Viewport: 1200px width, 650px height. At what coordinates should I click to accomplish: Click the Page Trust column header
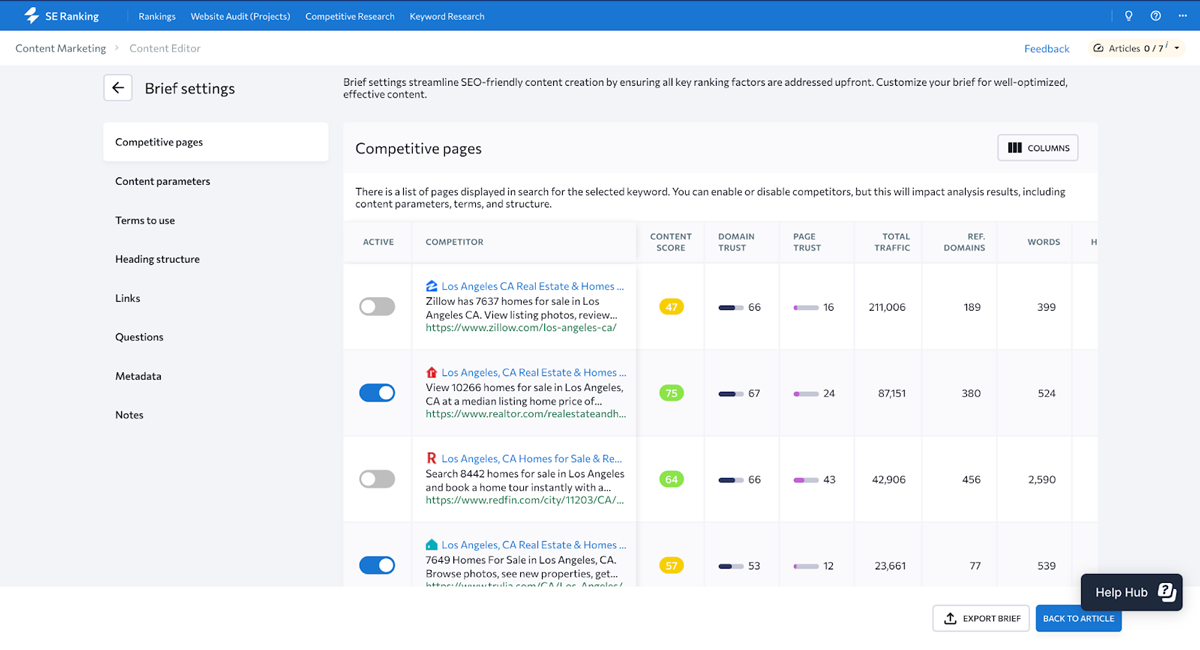(805, 242)
